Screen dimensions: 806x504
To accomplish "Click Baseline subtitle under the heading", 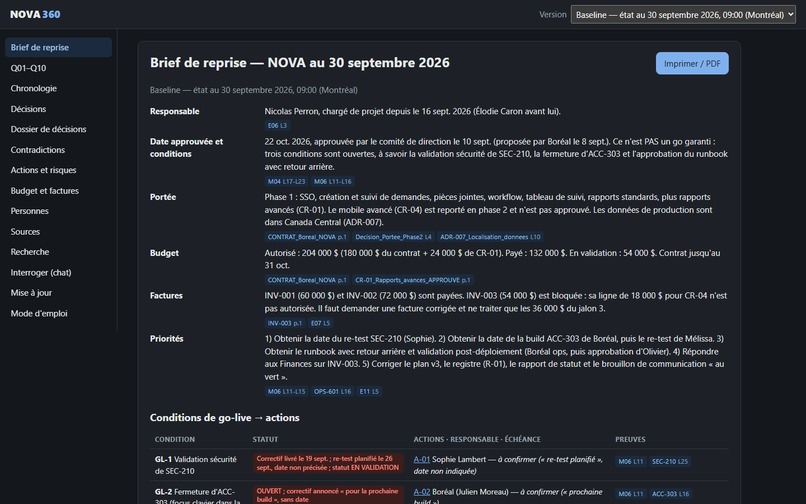I will 253,90.
